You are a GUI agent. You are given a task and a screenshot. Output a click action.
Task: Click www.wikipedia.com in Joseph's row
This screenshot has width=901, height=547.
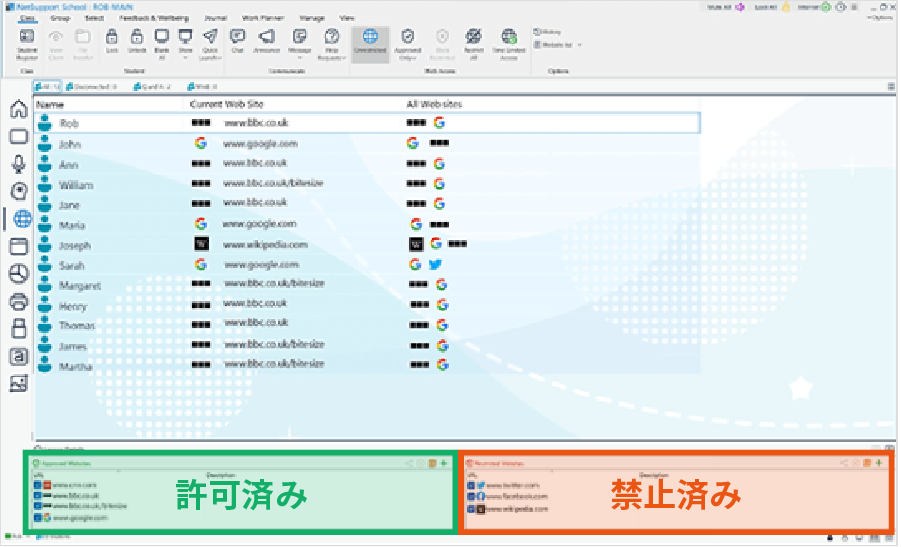(265, 245)
